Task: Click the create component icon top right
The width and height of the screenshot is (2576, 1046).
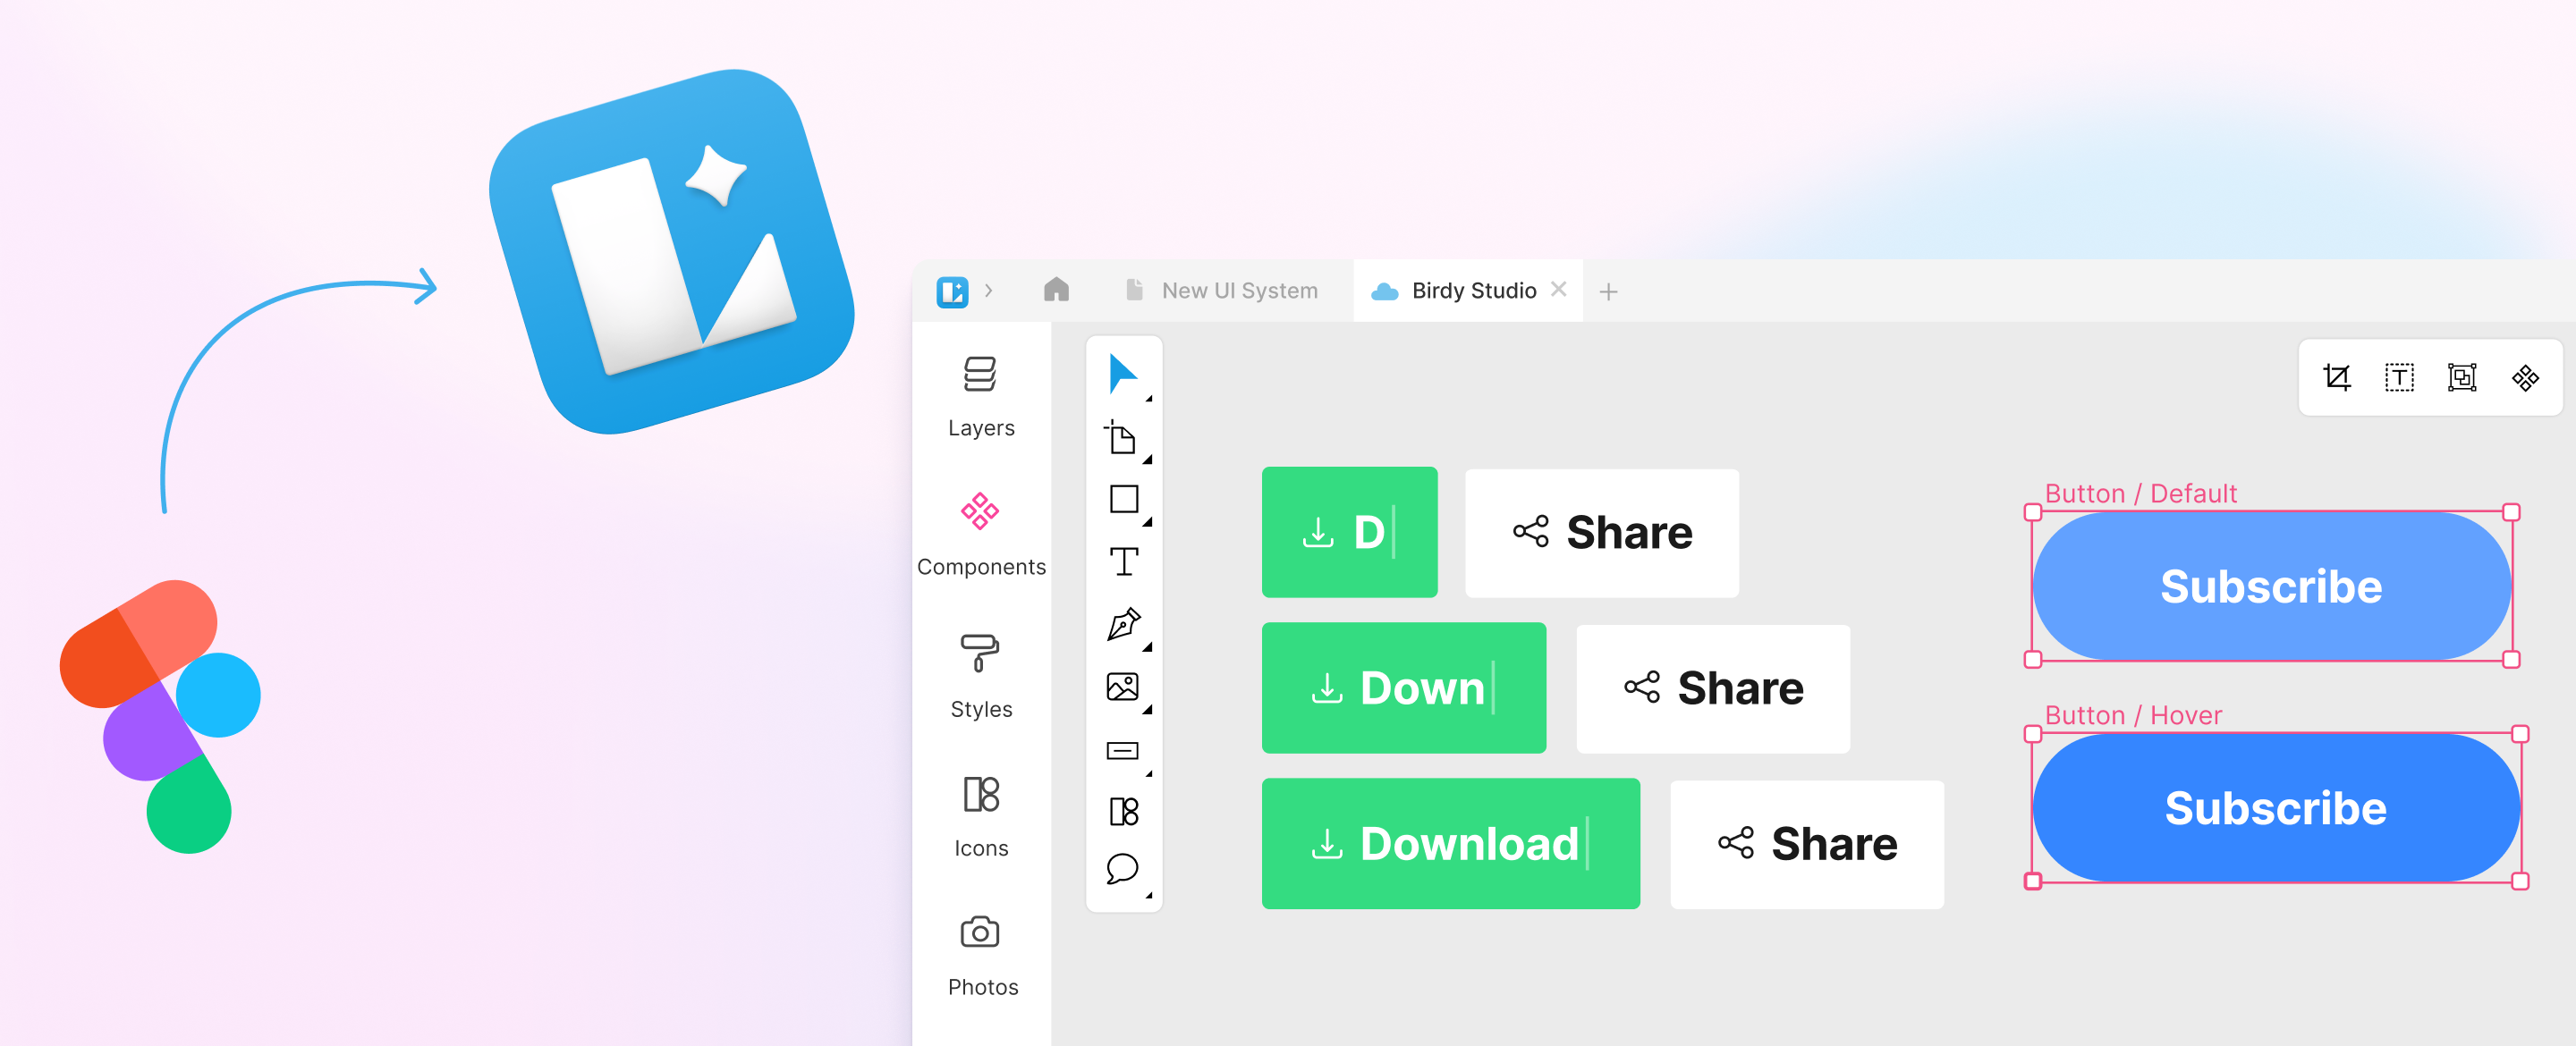Action: [x=2525, y=377]
